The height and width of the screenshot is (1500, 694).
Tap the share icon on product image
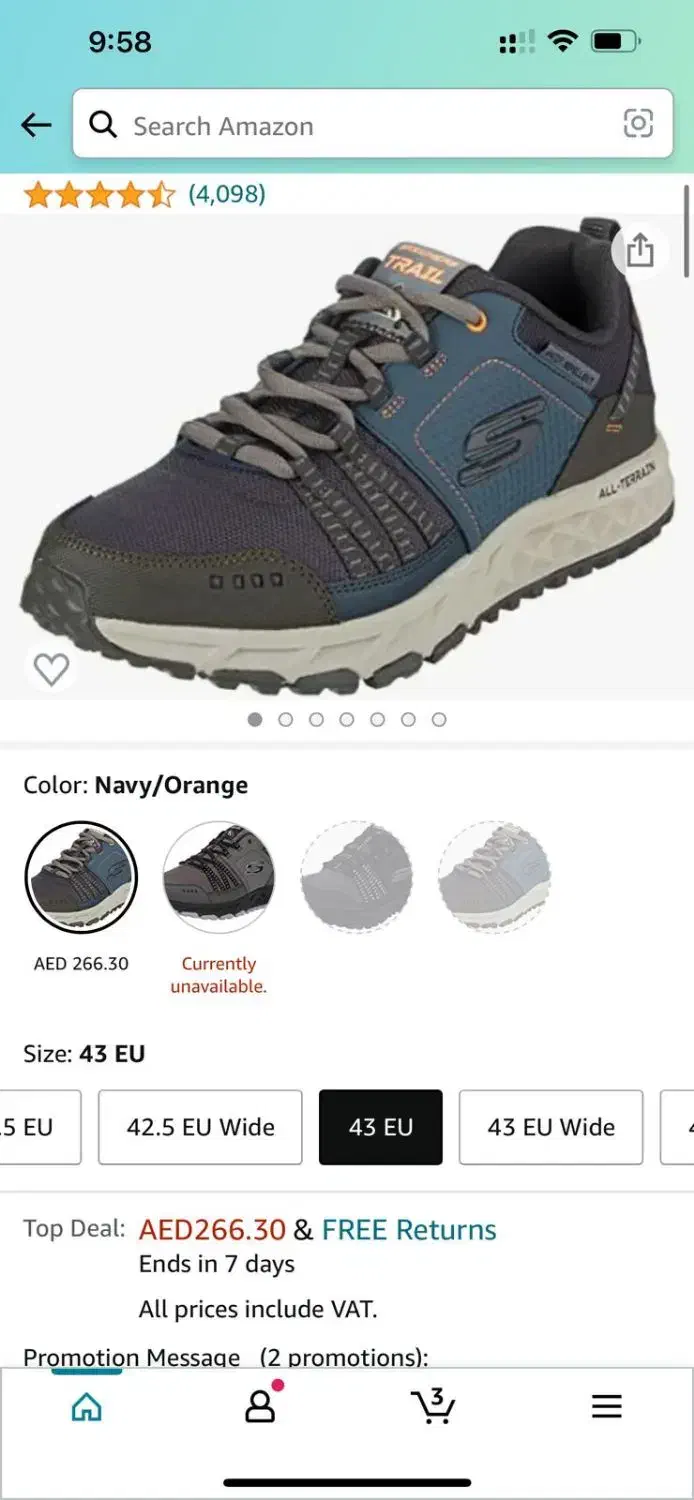[x=640, y=250]
